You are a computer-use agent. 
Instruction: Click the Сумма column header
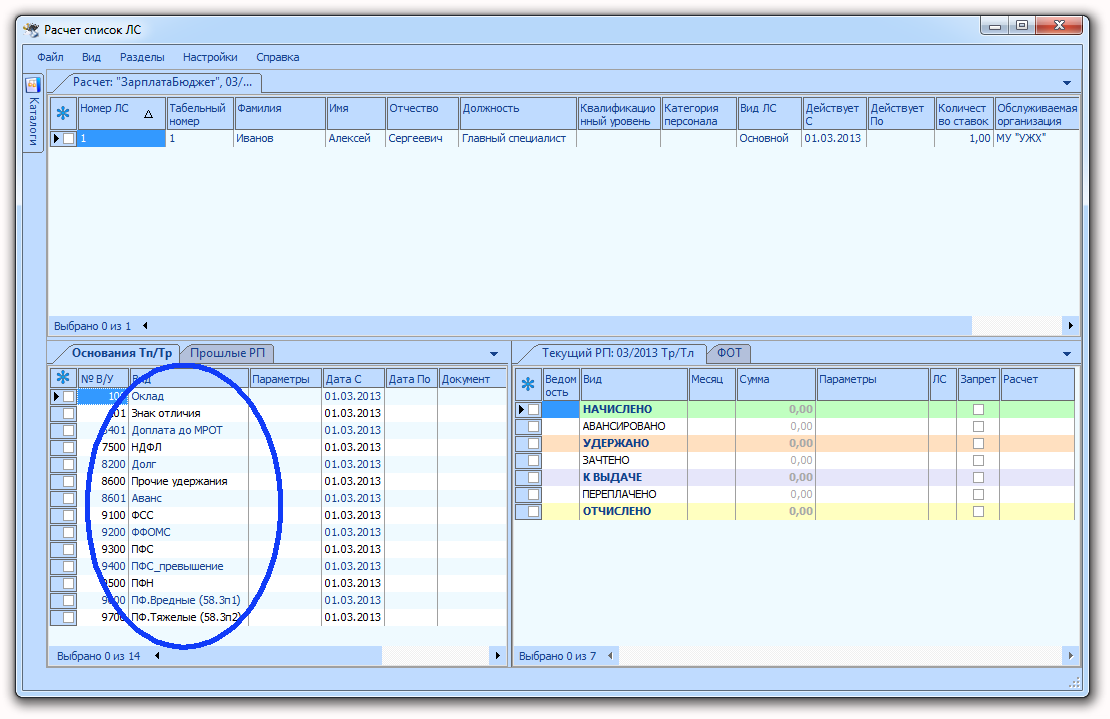(776, 384)
